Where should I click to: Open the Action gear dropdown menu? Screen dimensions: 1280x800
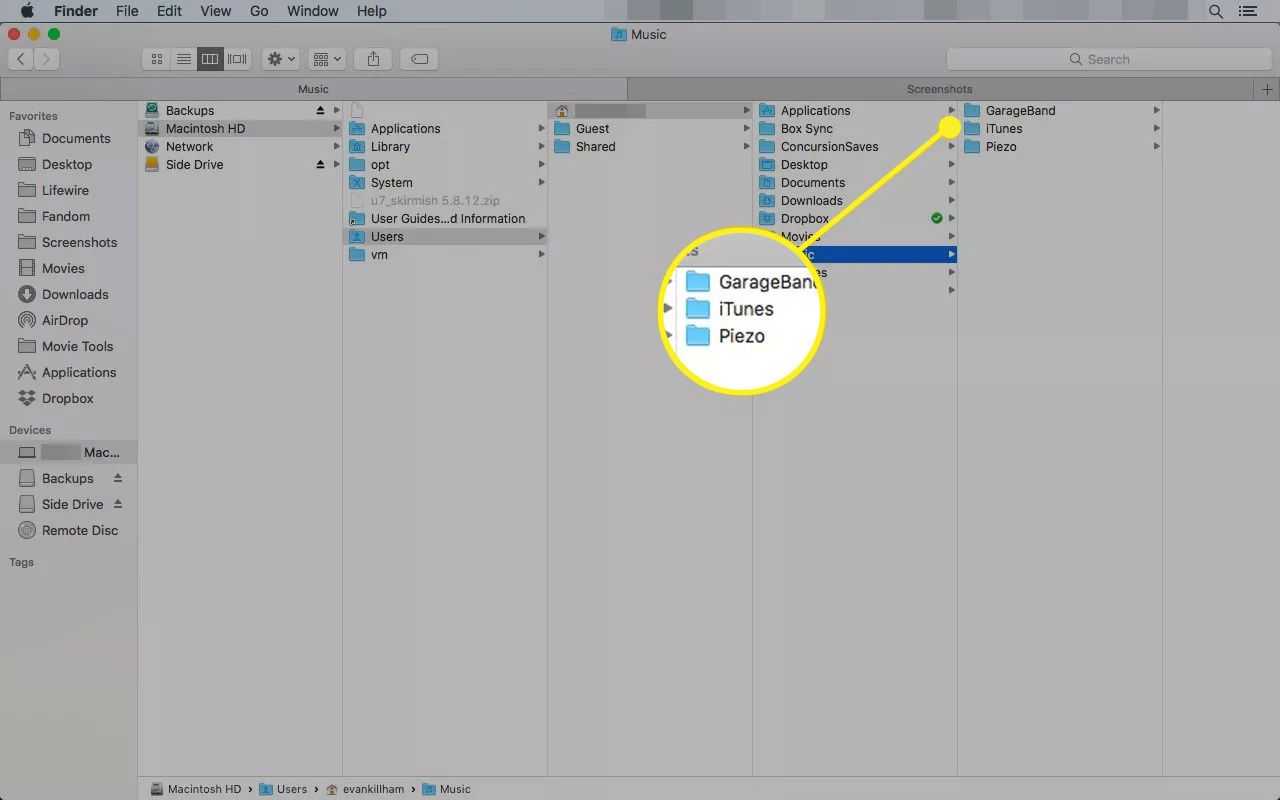(x=280, y=59)
